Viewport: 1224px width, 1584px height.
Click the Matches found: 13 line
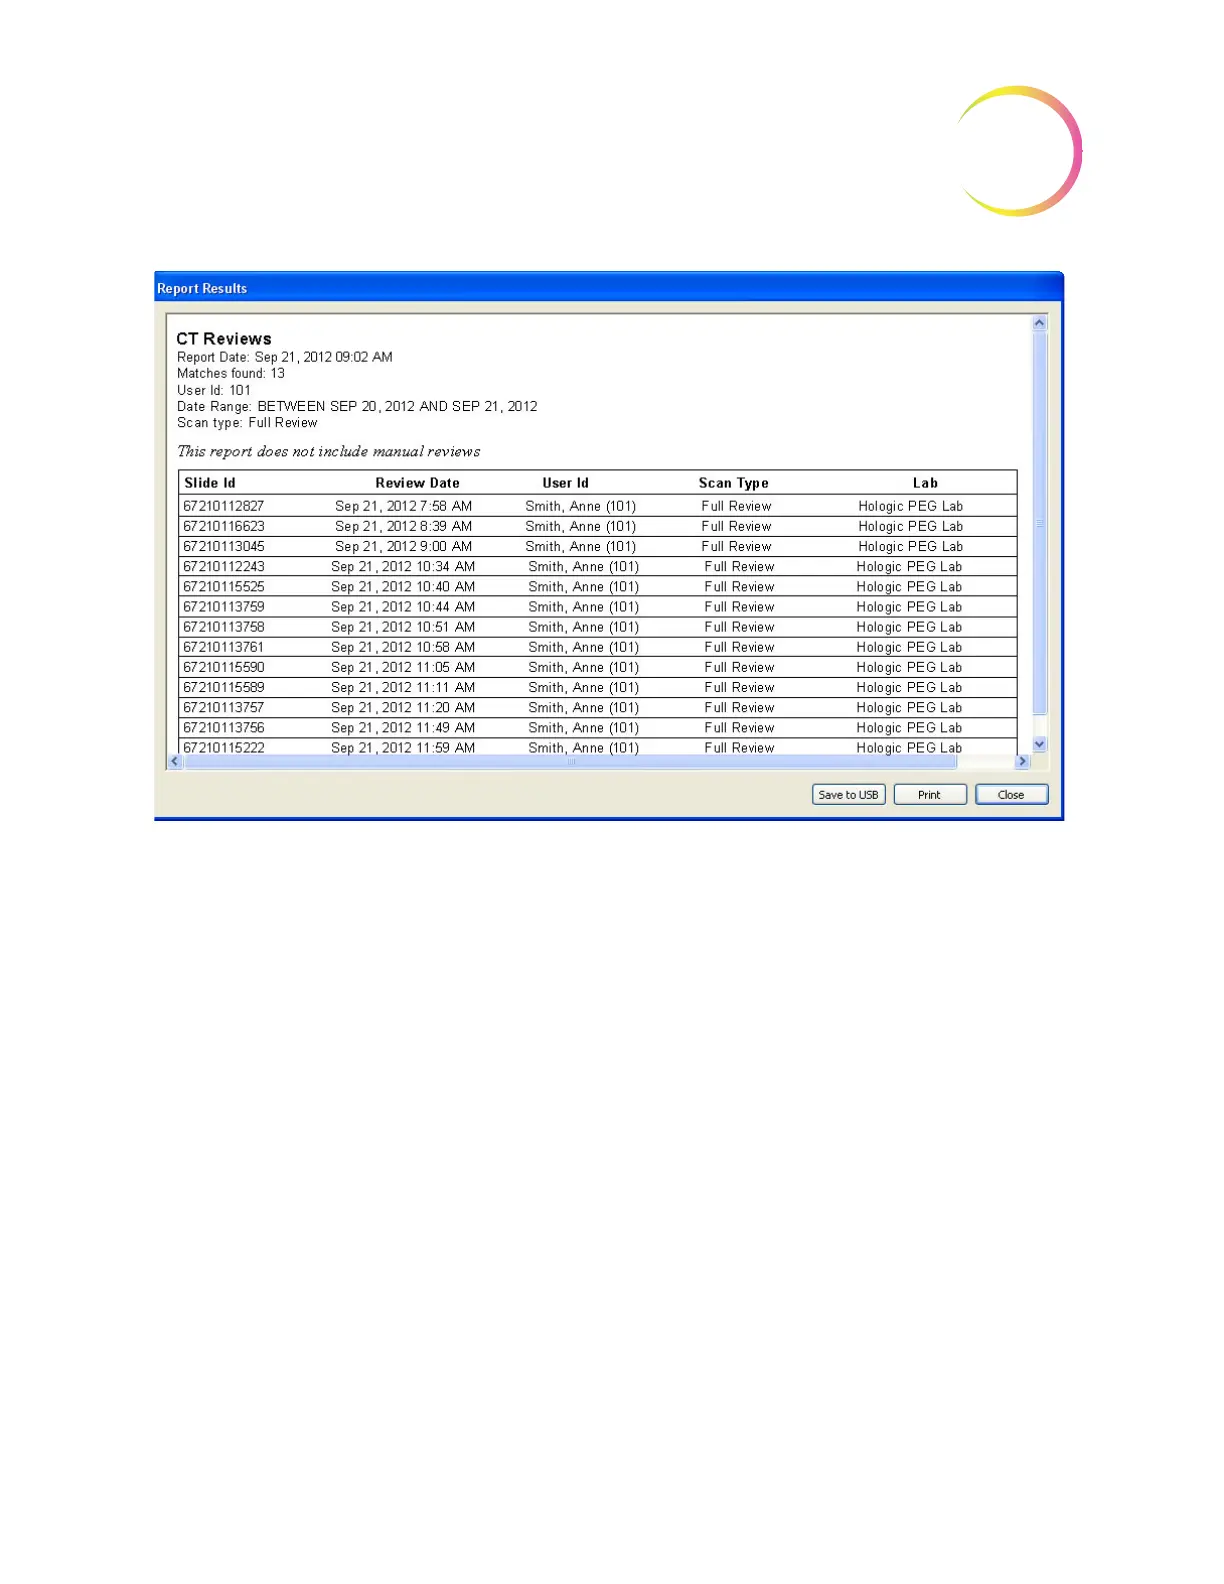231,373
